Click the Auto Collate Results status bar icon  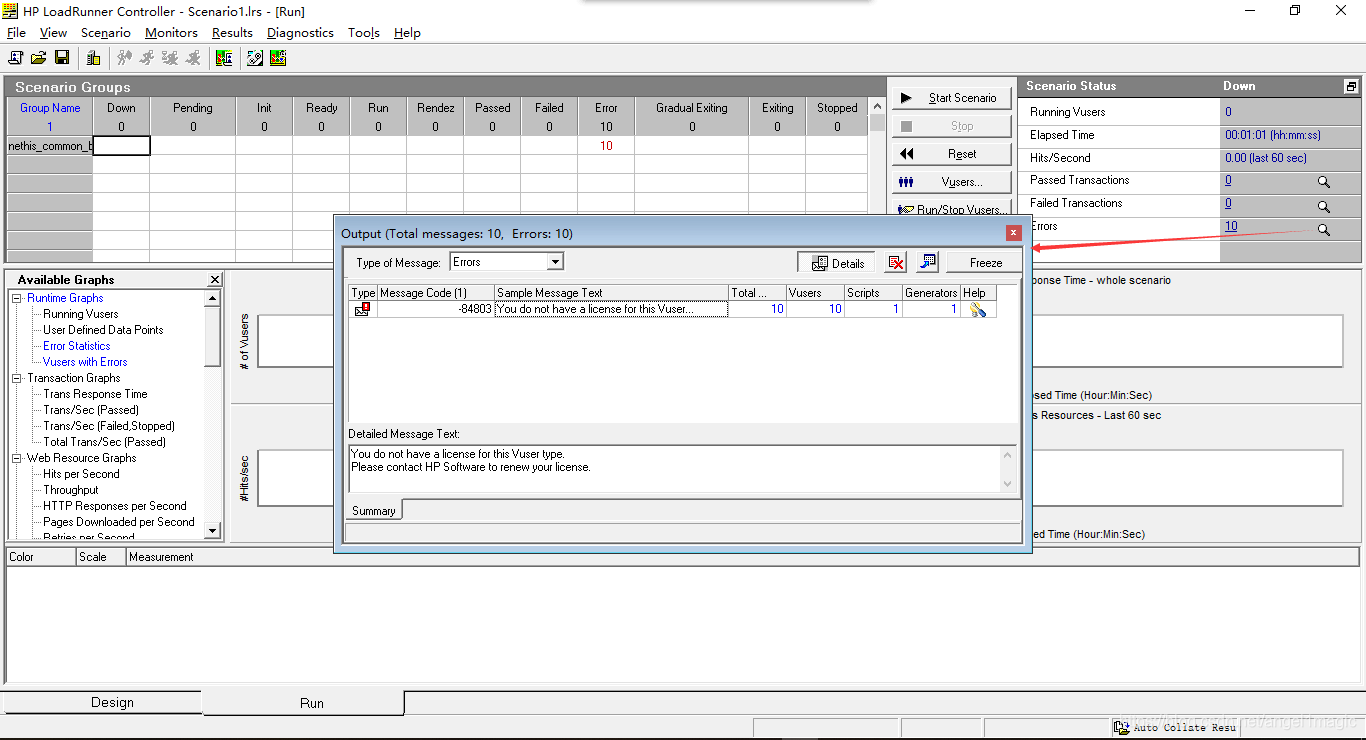[x=1122, y=728]
